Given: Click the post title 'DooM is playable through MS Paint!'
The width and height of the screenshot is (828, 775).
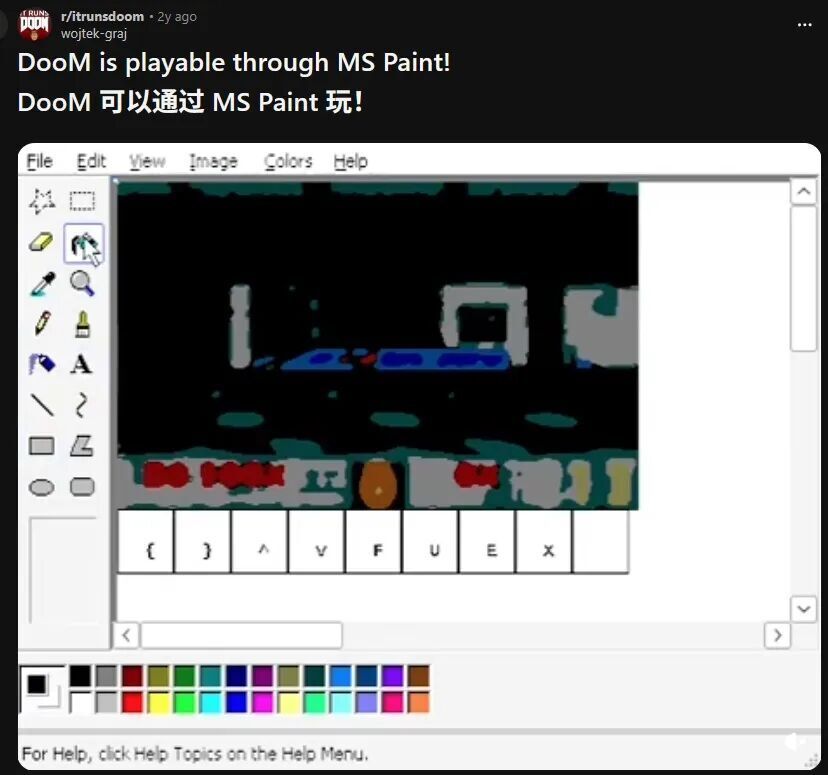Looking at the screenshot, I should click(x=234, y=62).
